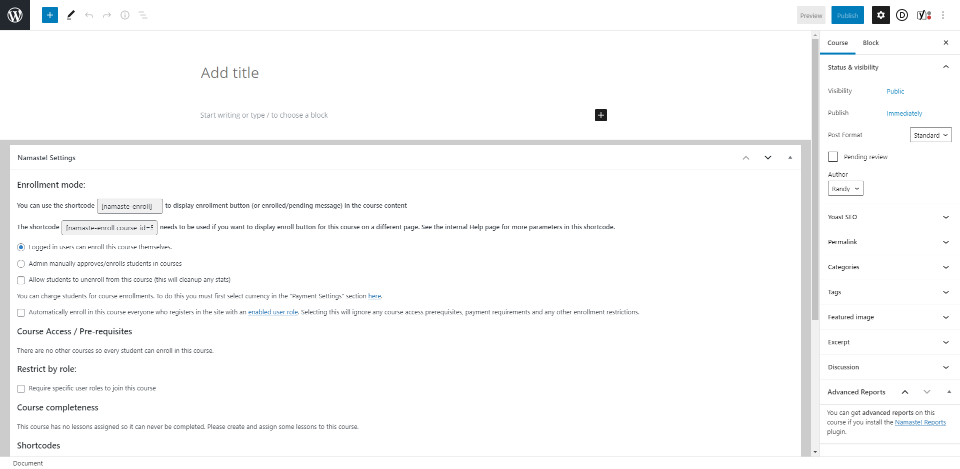
Task: Open the Divi circle icon
Action: coord(902,15)
